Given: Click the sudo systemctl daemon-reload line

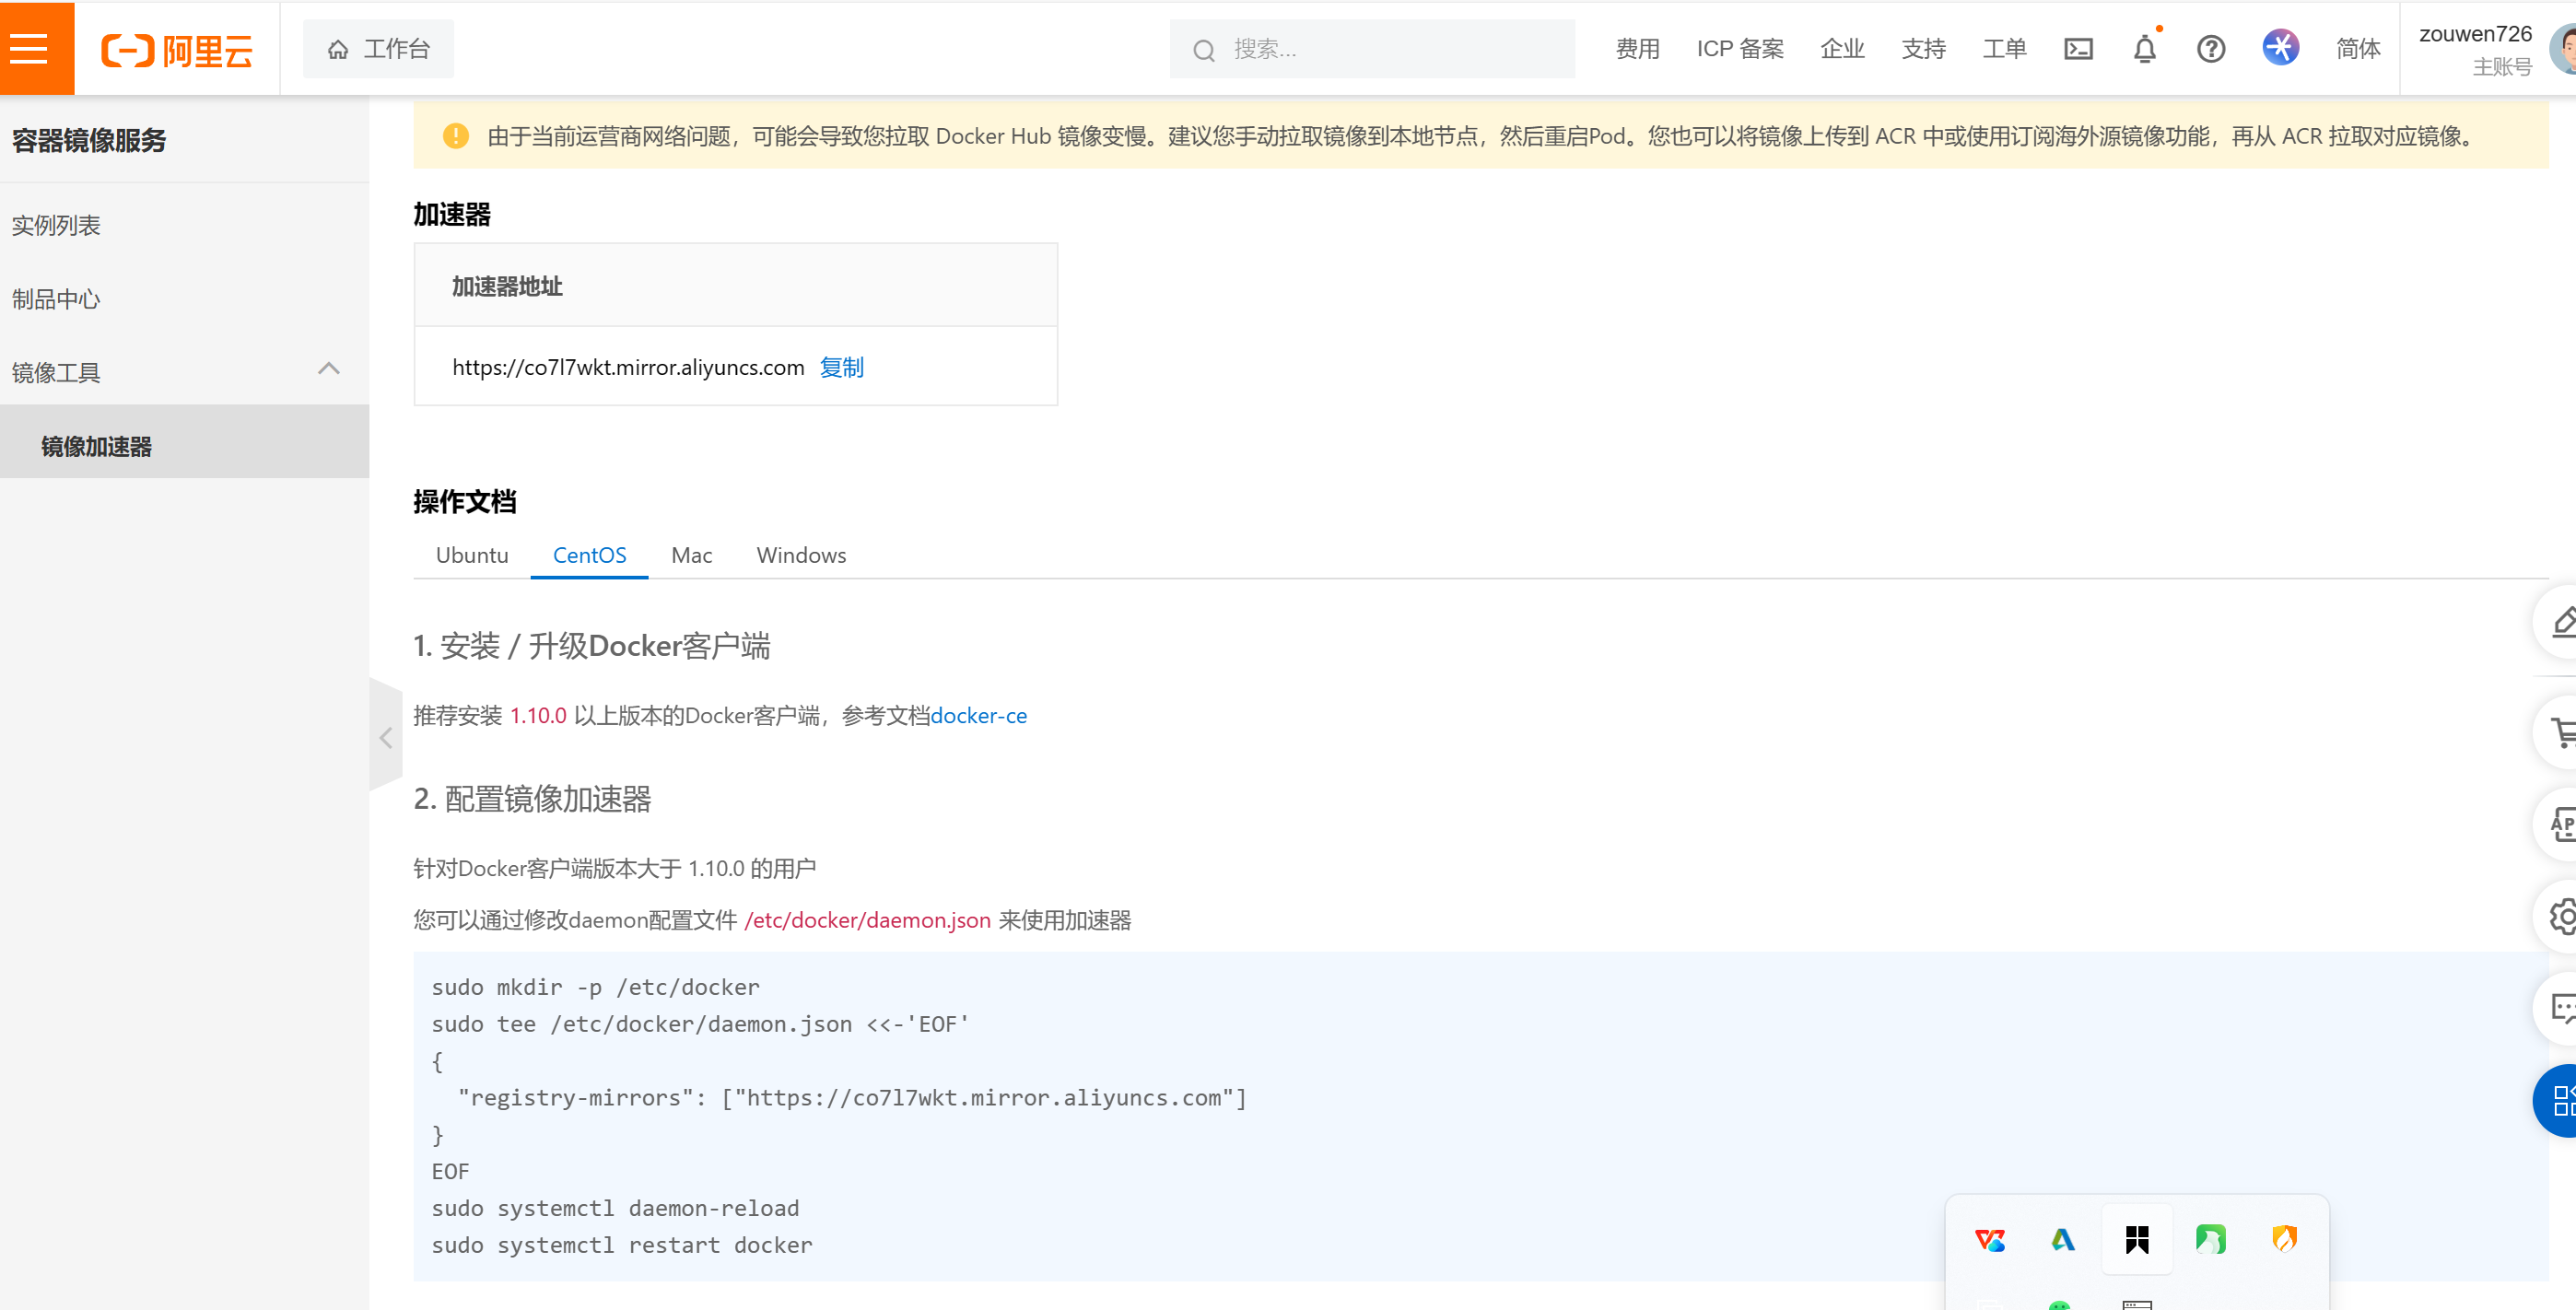Looking at the screenshot, I should pyautogui.click(x=616, y=1208).
